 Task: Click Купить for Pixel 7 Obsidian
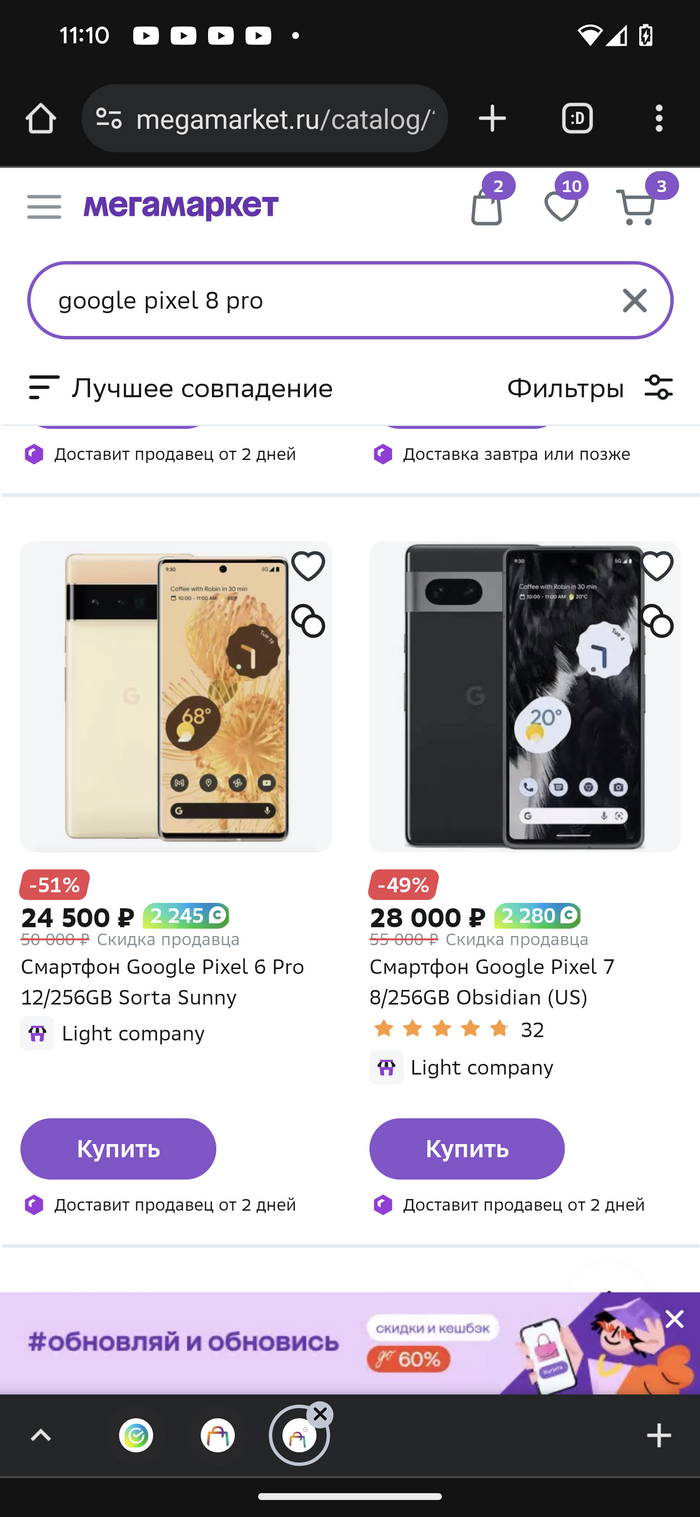[x=467, y=1149]
